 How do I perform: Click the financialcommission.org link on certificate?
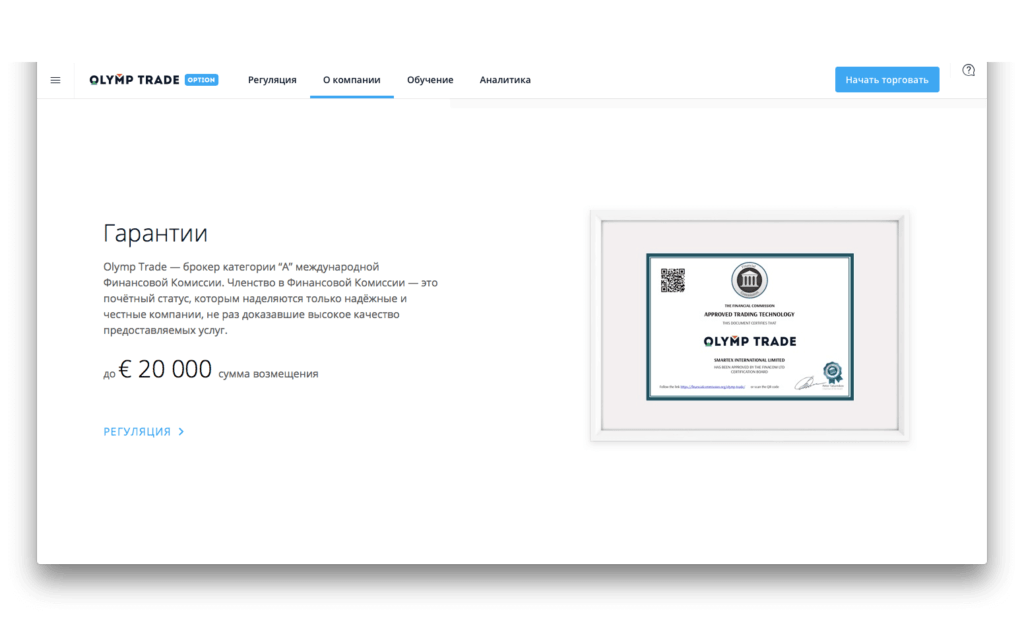(717, 385)
